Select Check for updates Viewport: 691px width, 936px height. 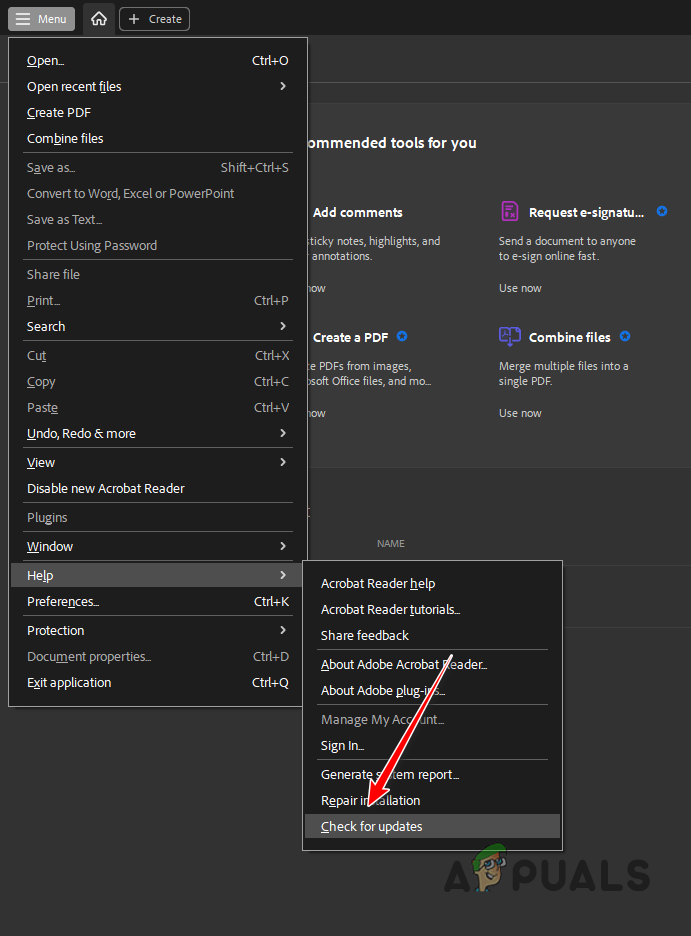click(433, 827)
